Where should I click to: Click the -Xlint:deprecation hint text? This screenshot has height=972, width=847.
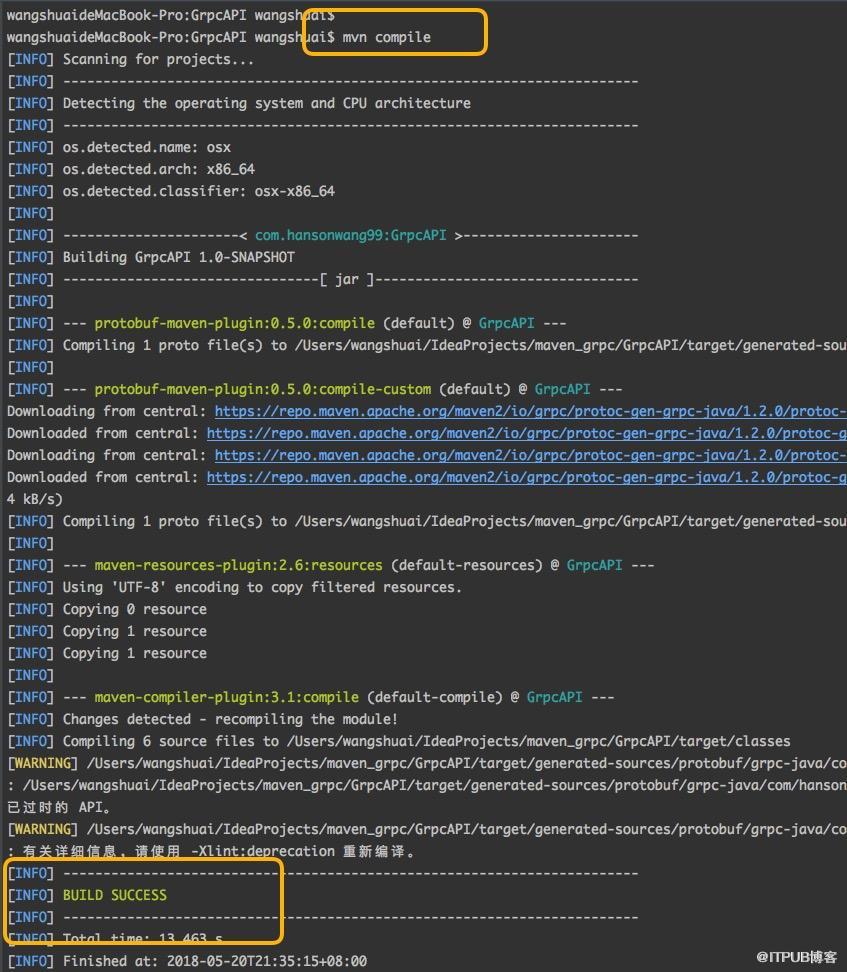point(262,852)
